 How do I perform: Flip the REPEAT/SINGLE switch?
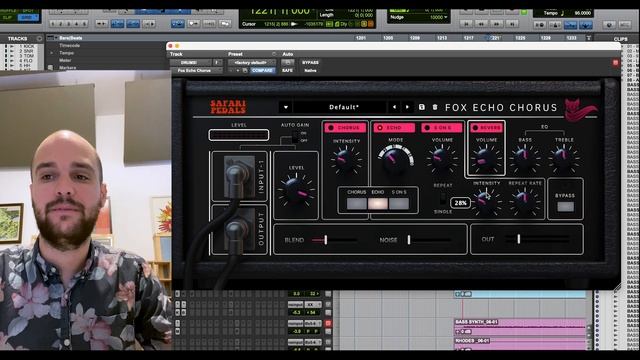tap(443, 199)
